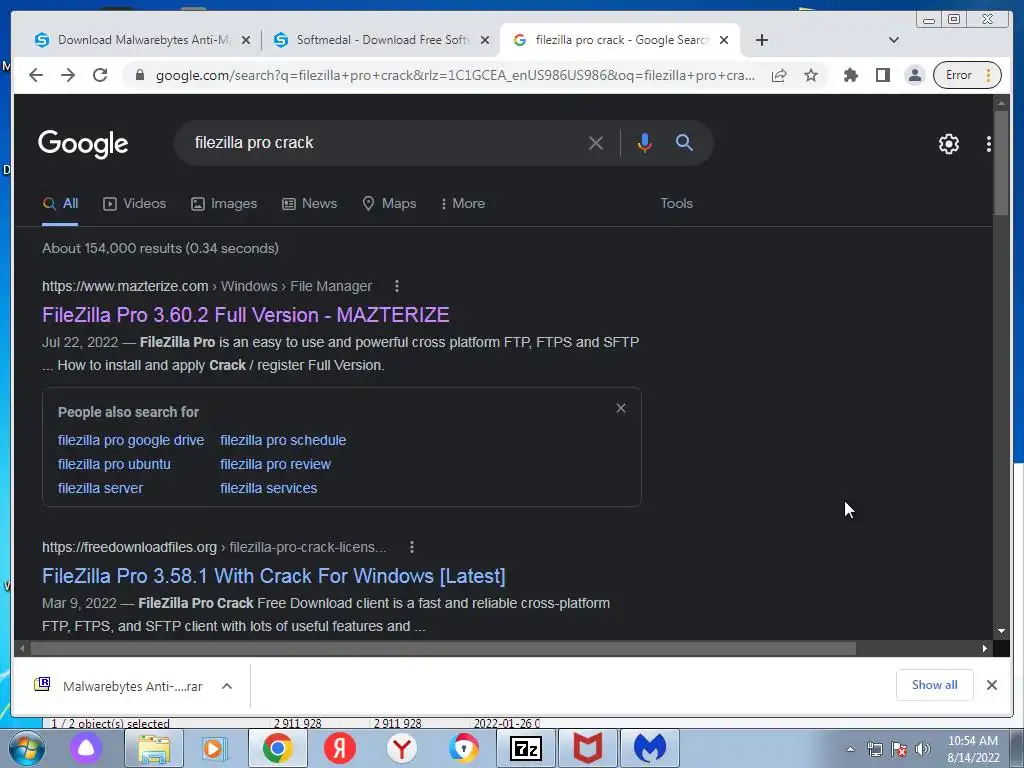The height and width of the screenshot is (768, 1024).
Task: Switch to Maps results
Action: coord(389,204)
